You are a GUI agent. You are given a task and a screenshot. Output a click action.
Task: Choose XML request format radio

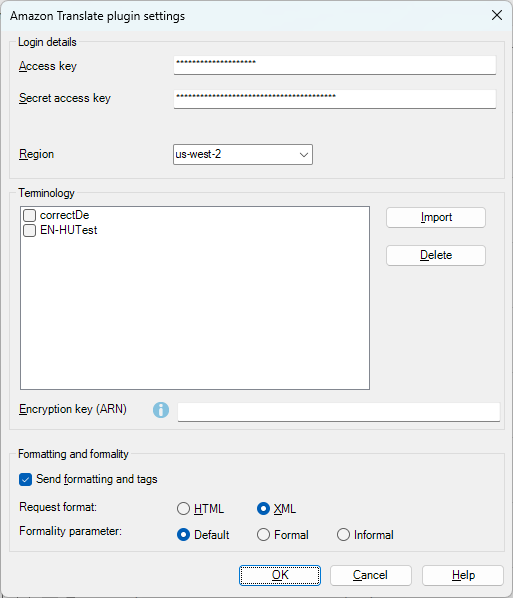[263, 508]
